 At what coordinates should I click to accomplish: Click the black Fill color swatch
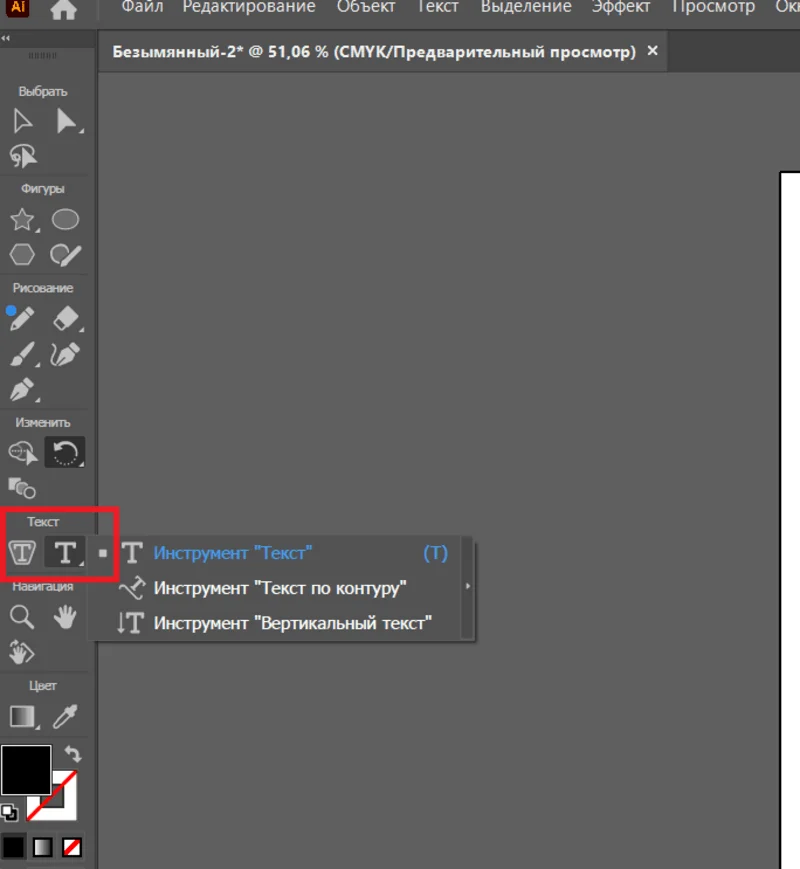click(x=26, y=770)
